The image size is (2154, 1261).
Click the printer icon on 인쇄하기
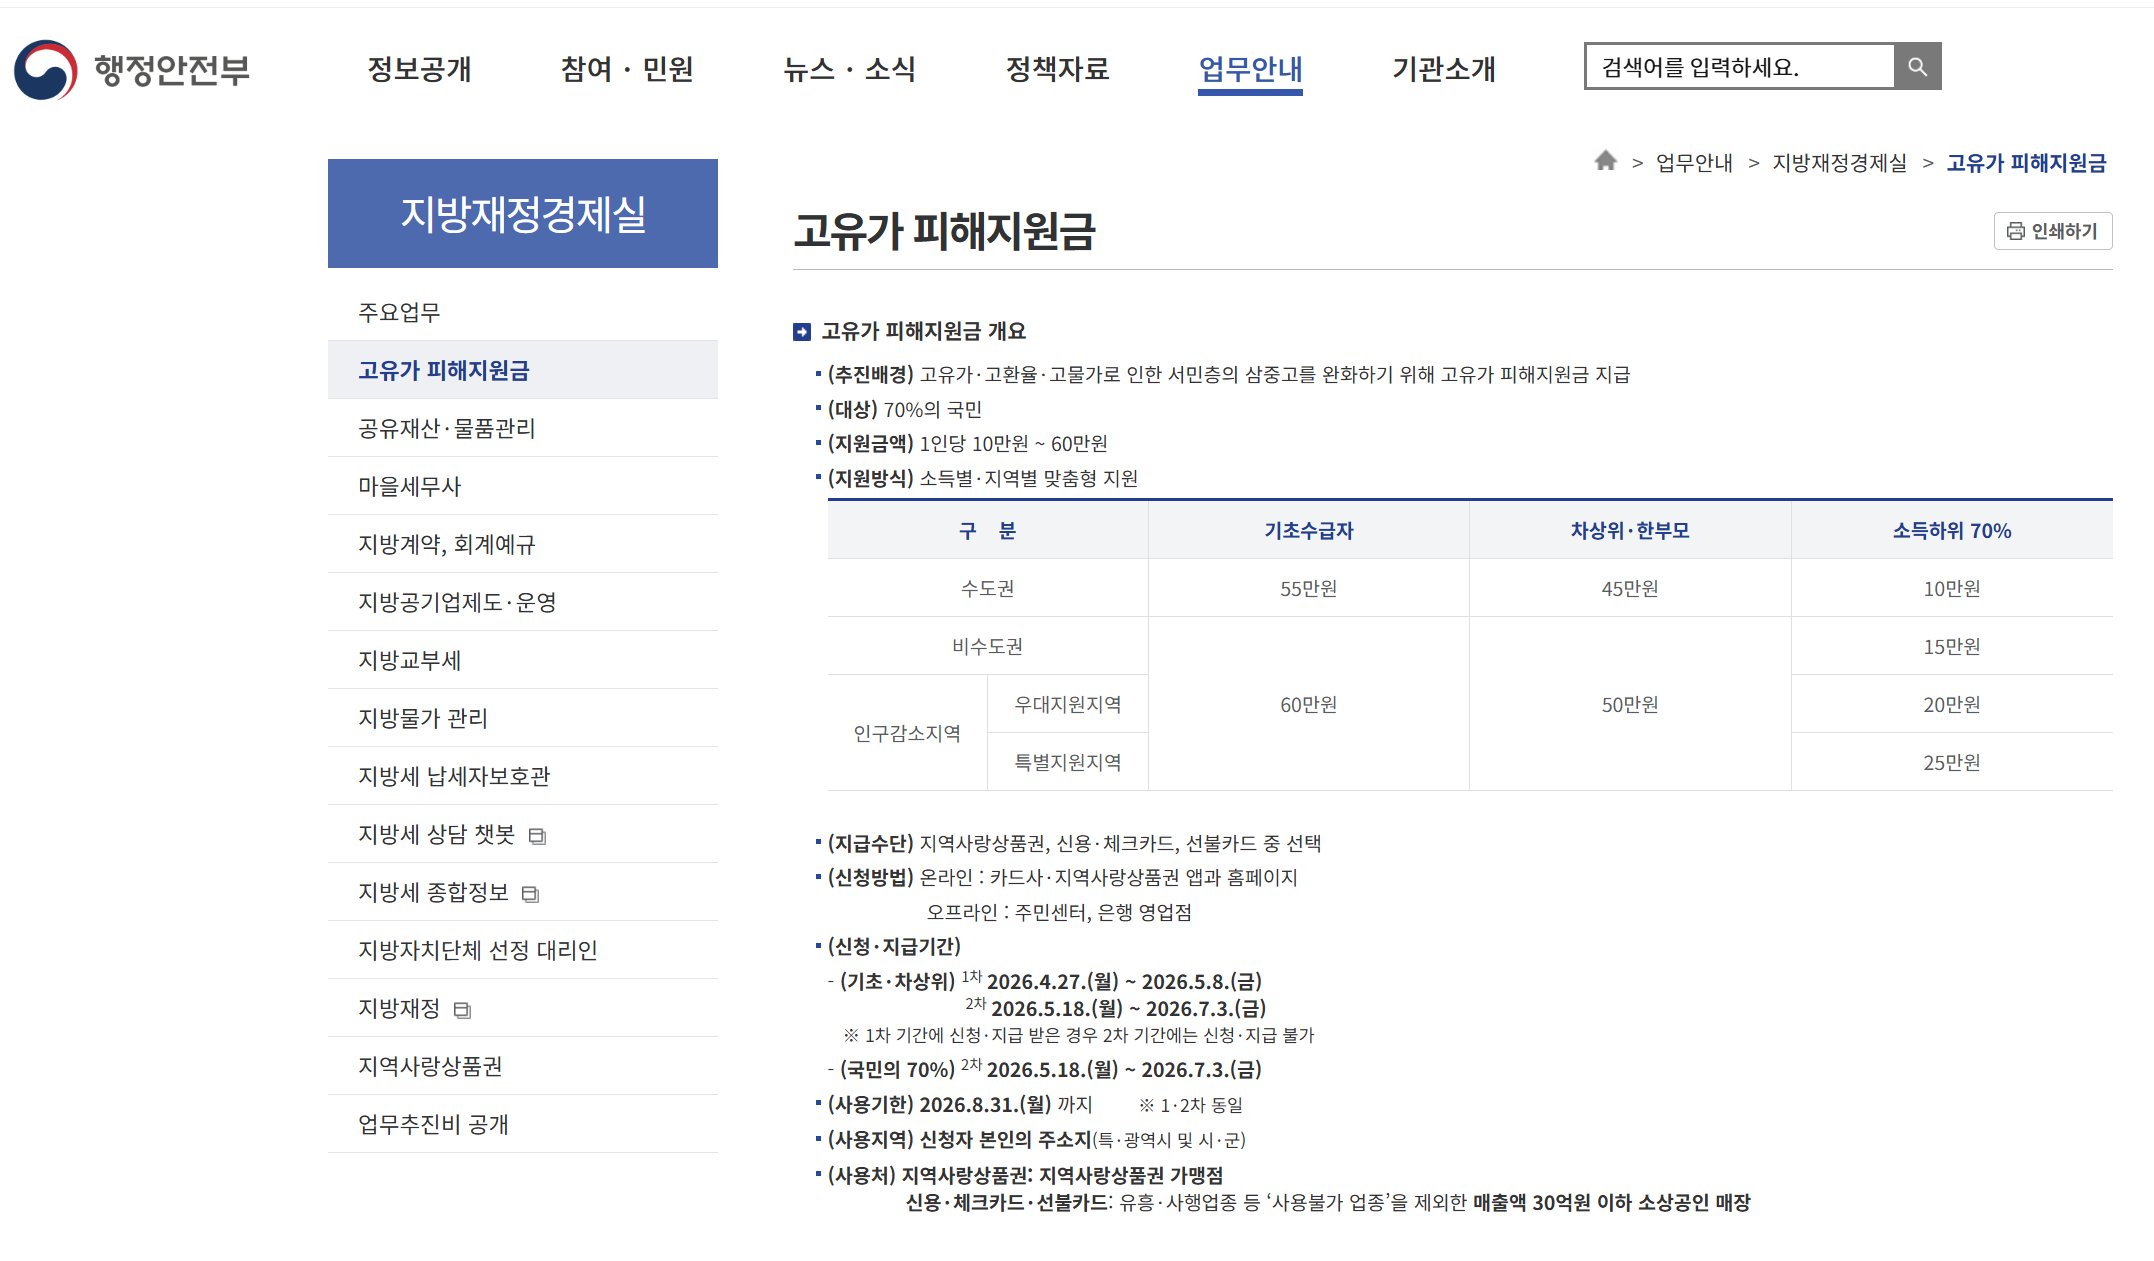pos(2015,231)
